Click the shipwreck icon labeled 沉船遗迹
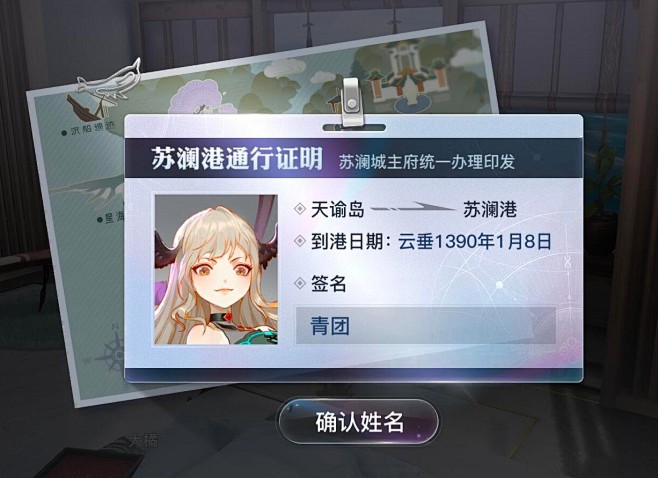Screen dimensions: 658x478 click(87, 108)
